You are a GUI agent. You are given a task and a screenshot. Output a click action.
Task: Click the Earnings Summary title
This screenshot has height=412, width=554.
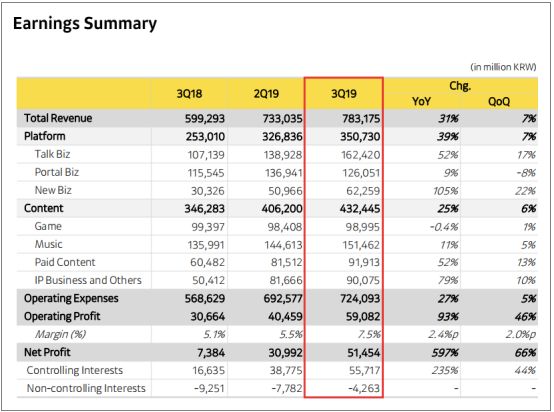tap(85, 24)
